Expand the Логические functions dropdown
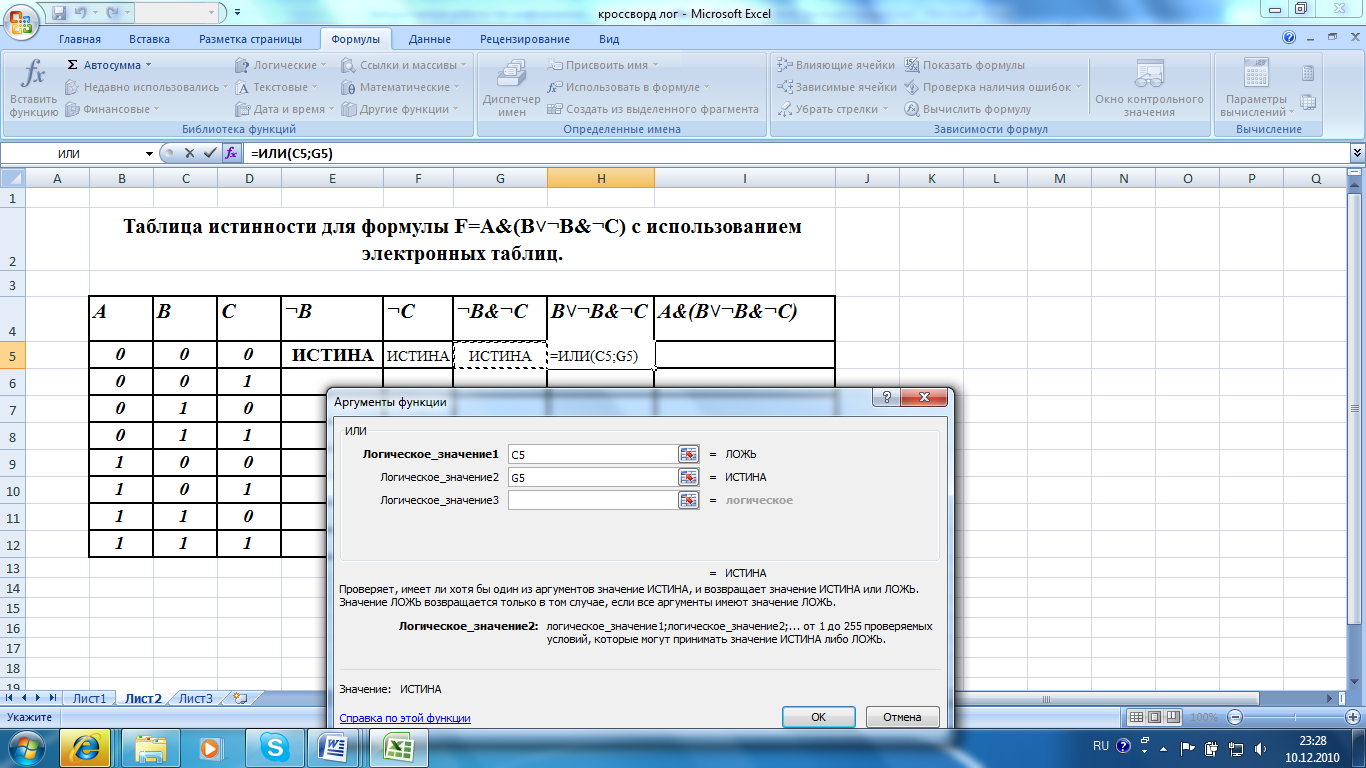 (x=283, y=65)
